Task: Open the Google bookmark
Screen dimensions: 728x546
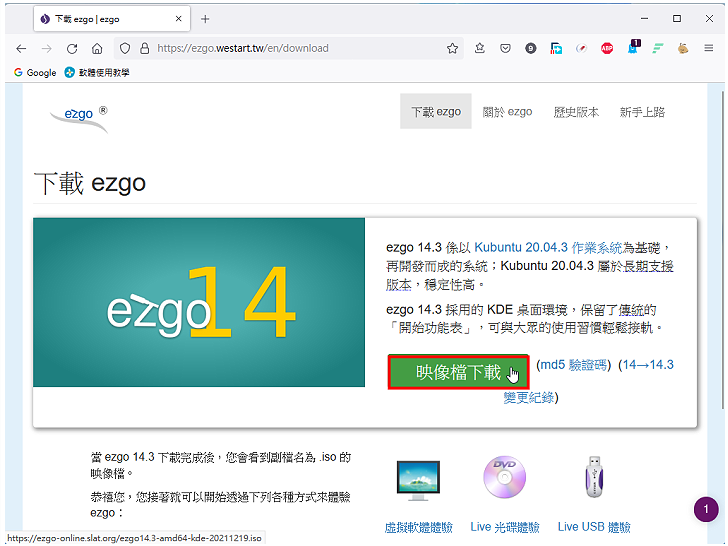Action: 35,72
